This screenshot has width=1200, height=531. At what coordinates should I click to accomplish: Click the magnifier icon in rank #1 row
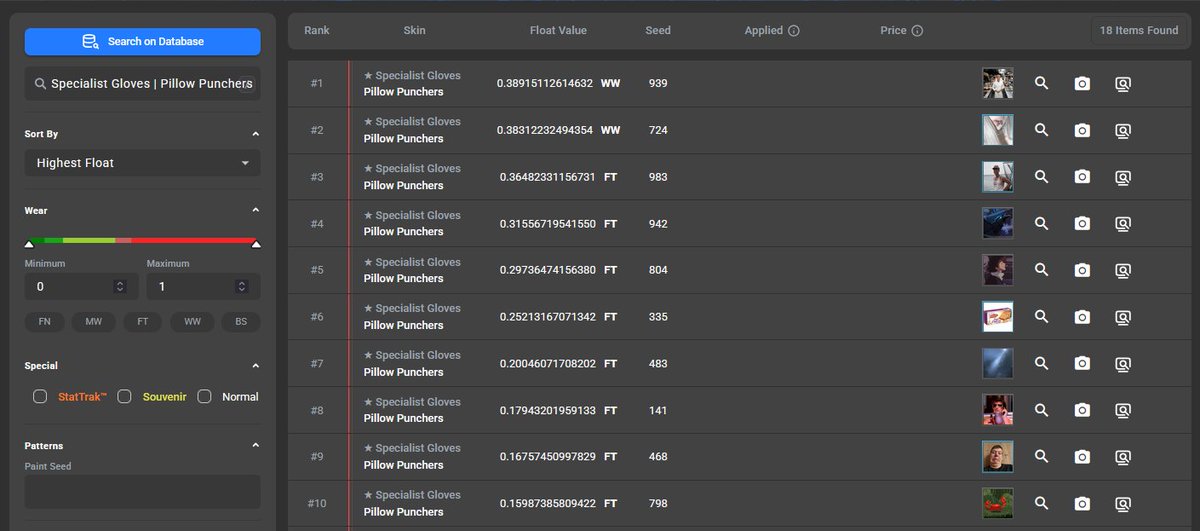[1041, 83]
